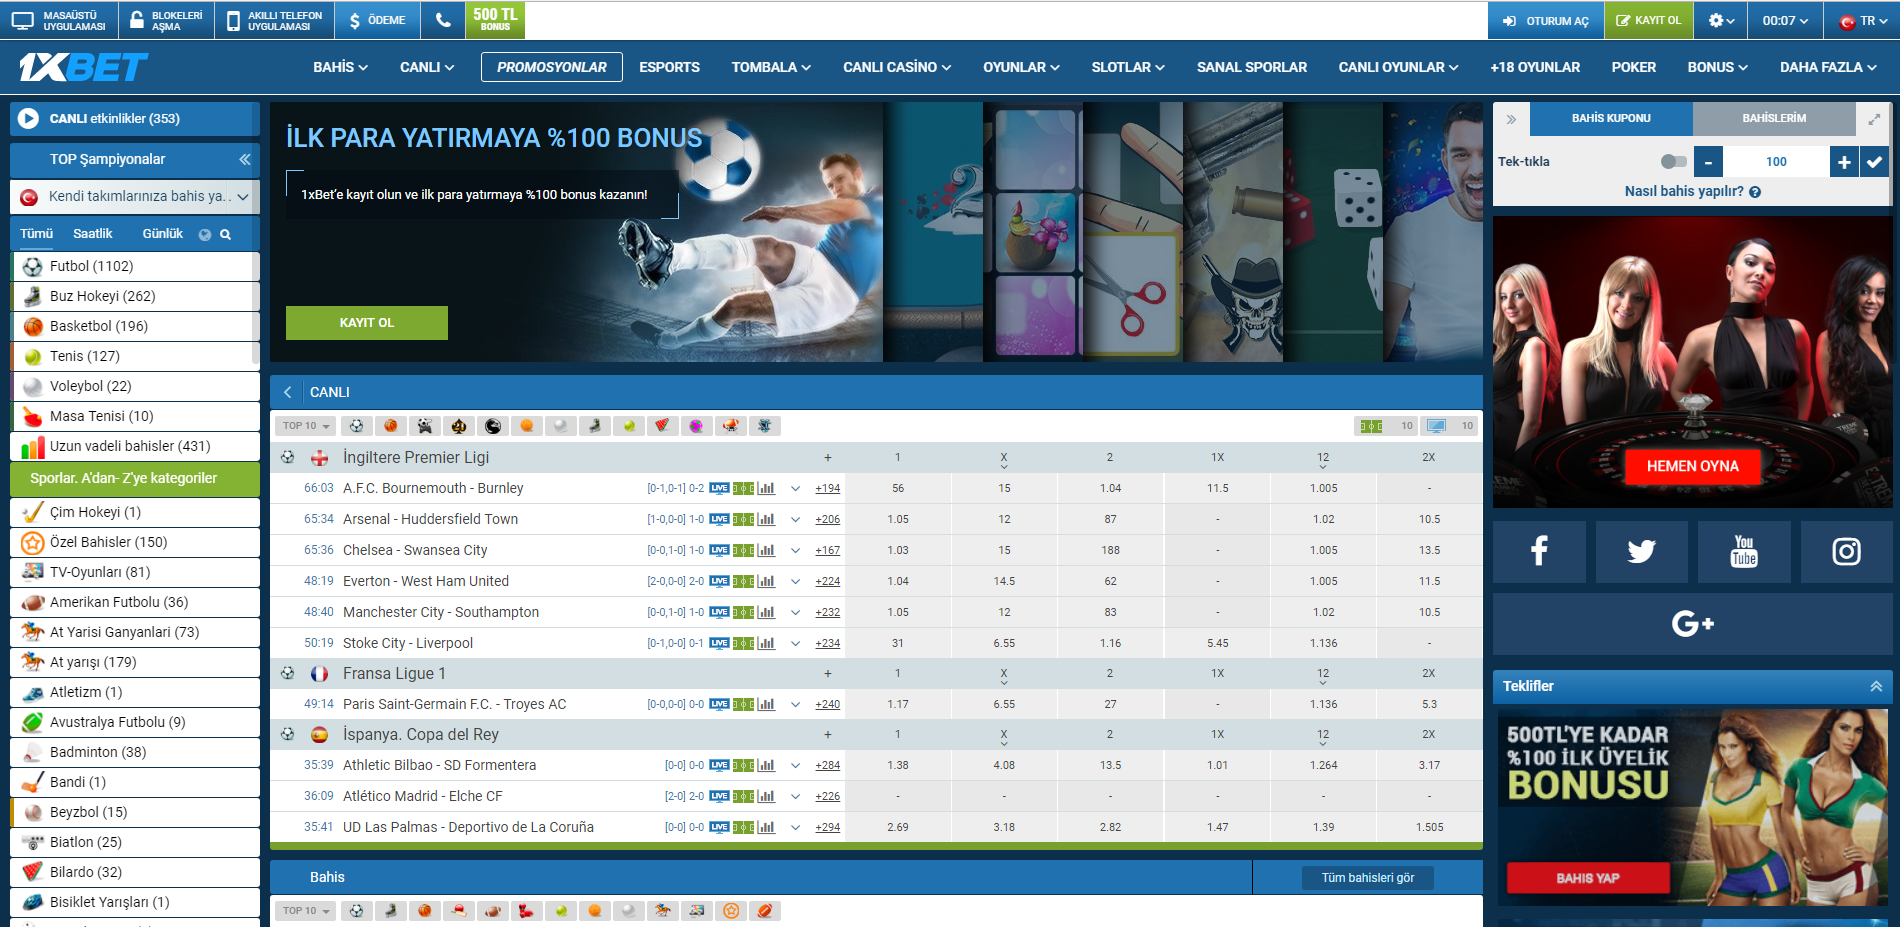Open the PROMOSYONLAR menu item
The width and height of the screenshot is (1900, 927).
pyautogui.click(x=551, y=67)
